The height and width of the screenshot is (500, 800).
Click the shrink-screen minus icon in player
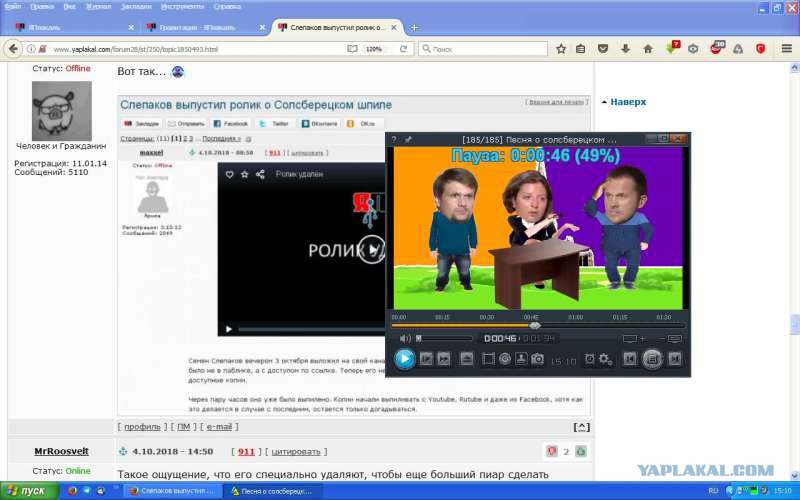click(x=670, y=338)
